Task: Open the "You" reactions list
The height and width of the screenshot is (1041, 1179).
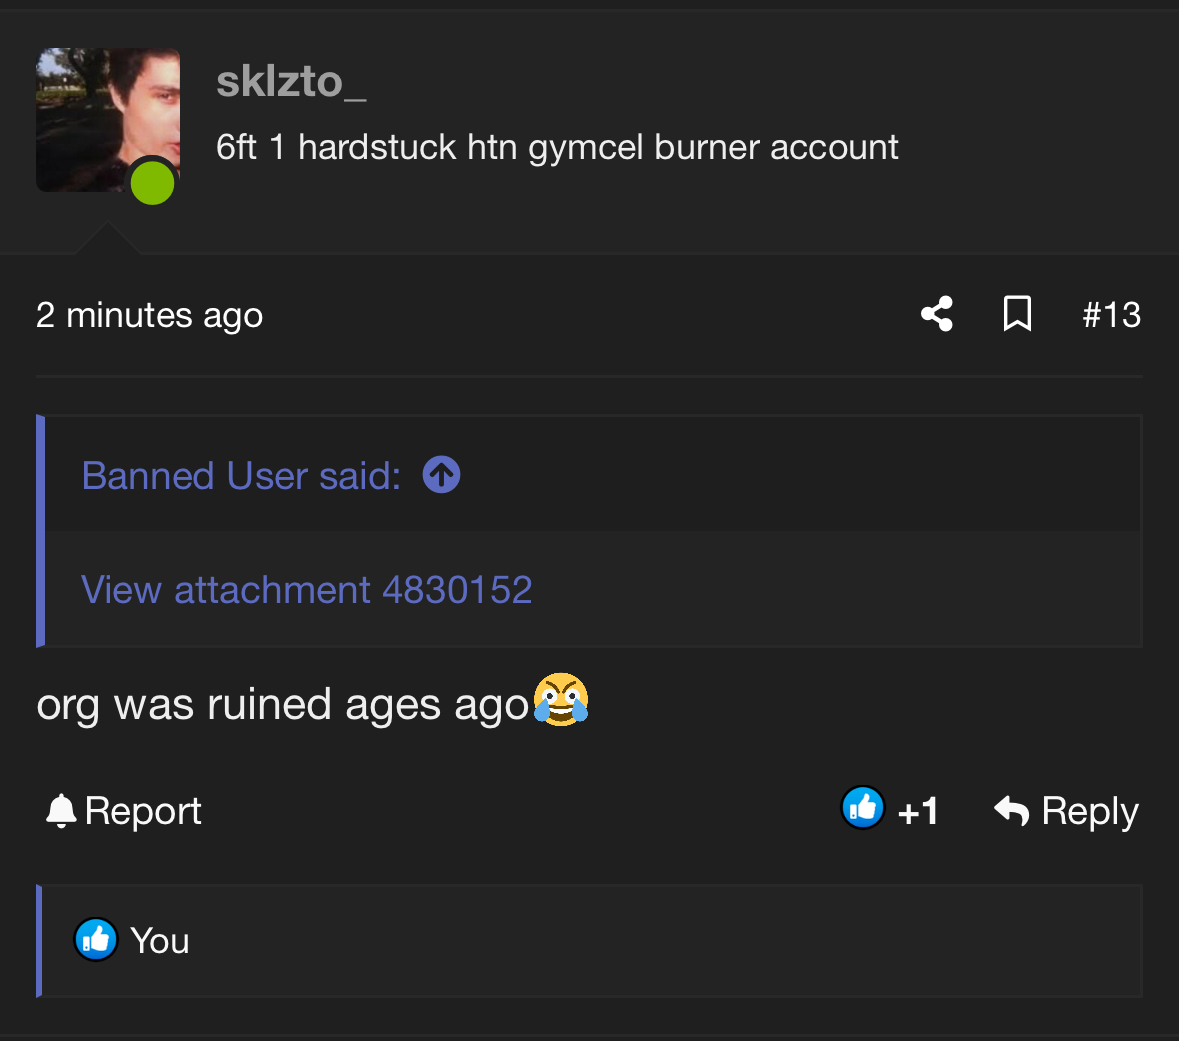Action: [x=160, y=941]
